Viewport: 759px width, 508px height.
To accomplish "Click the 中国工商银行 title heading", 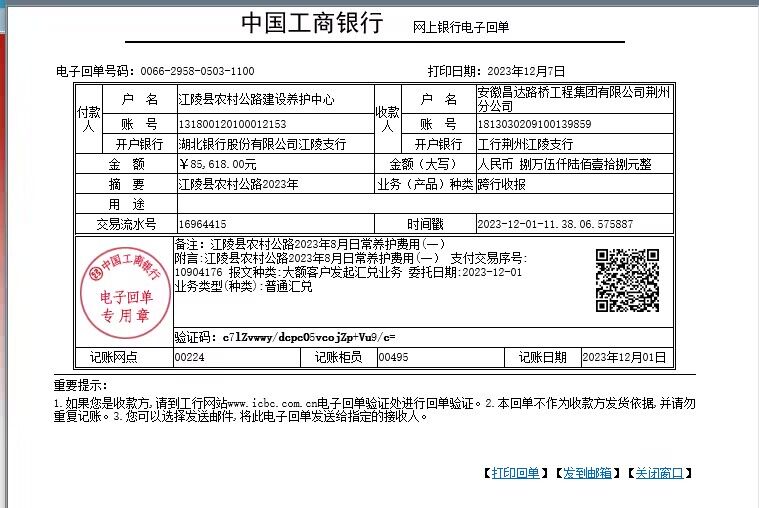I will tap(311, 25).
